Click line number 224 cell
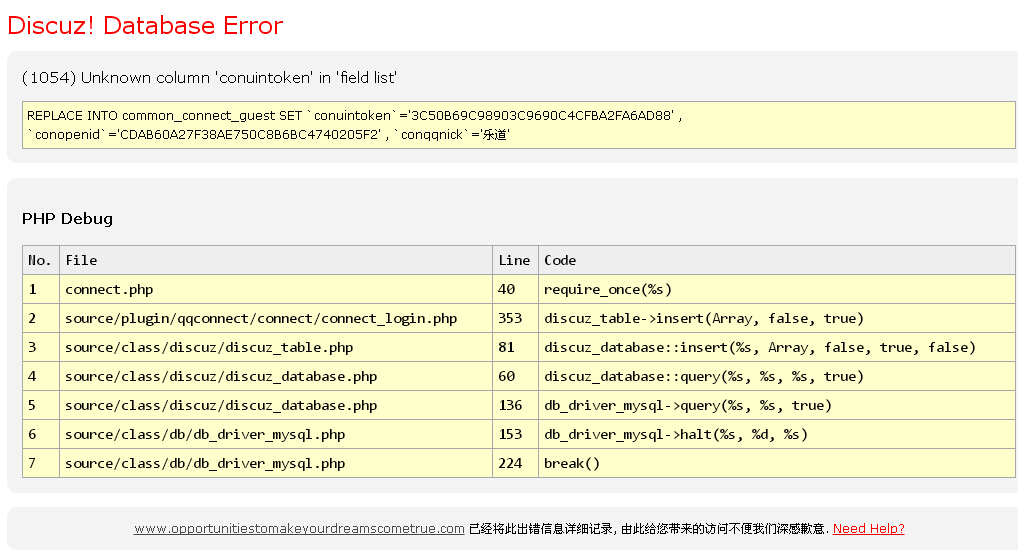 click(515, 464)
